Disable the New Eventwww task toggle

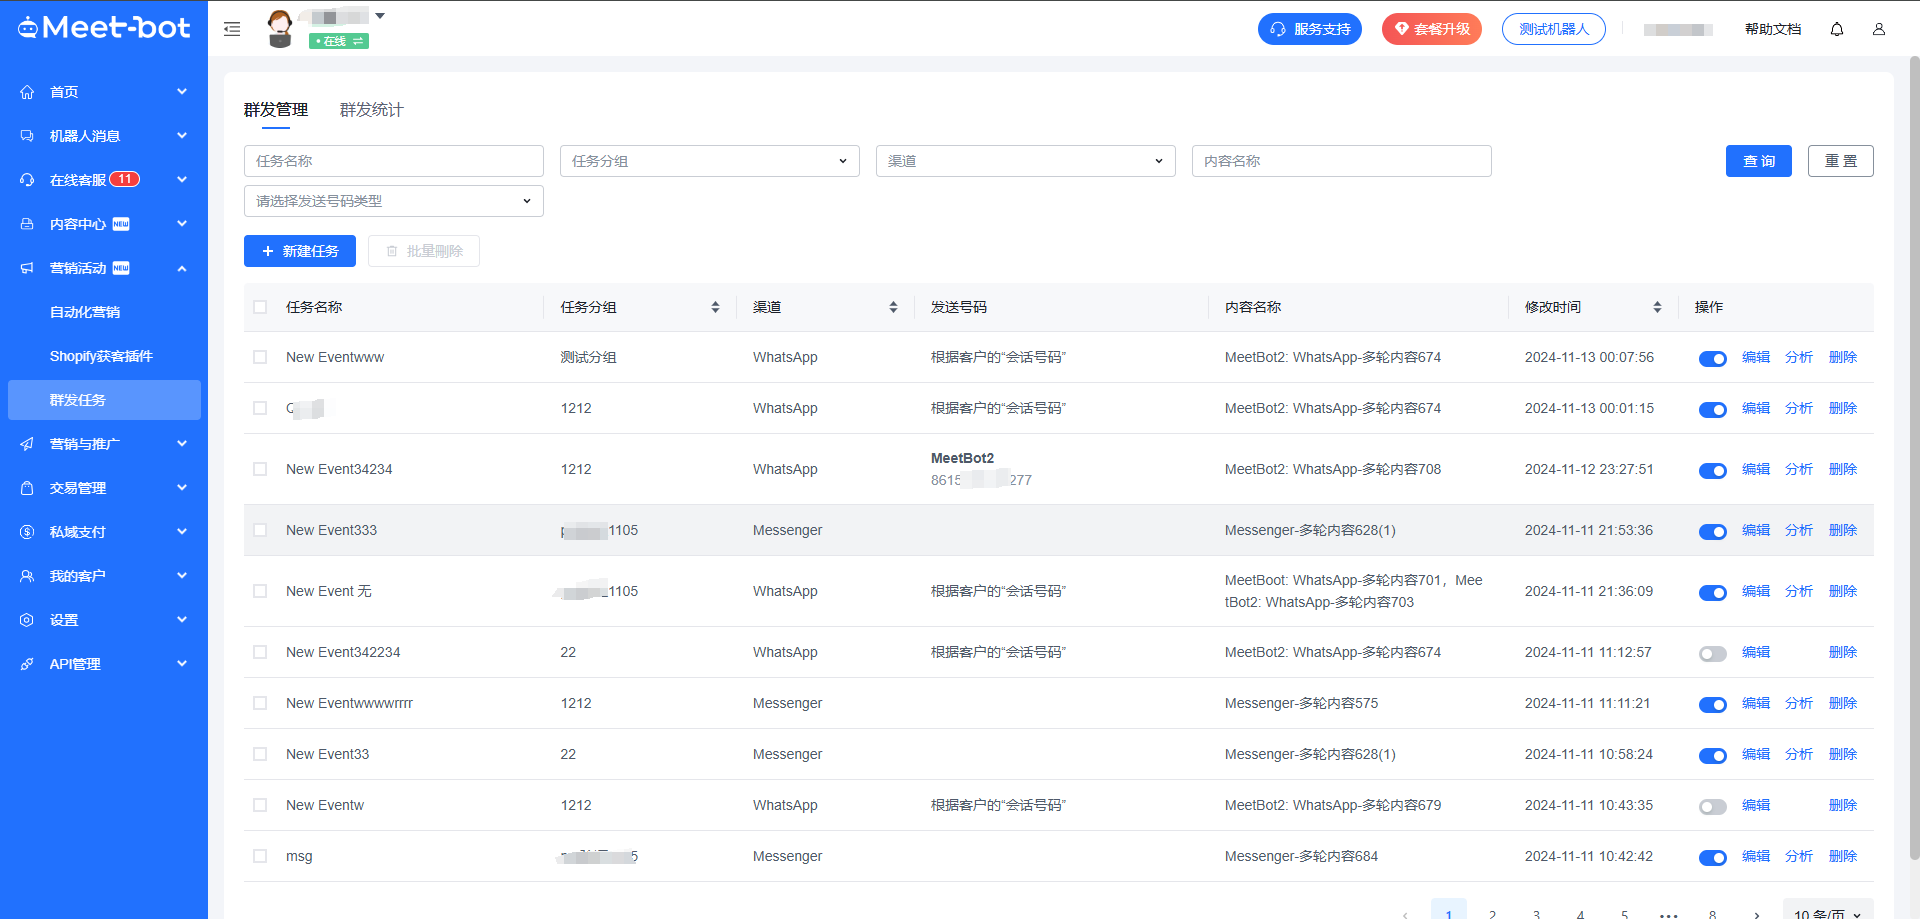point(1712,359)
